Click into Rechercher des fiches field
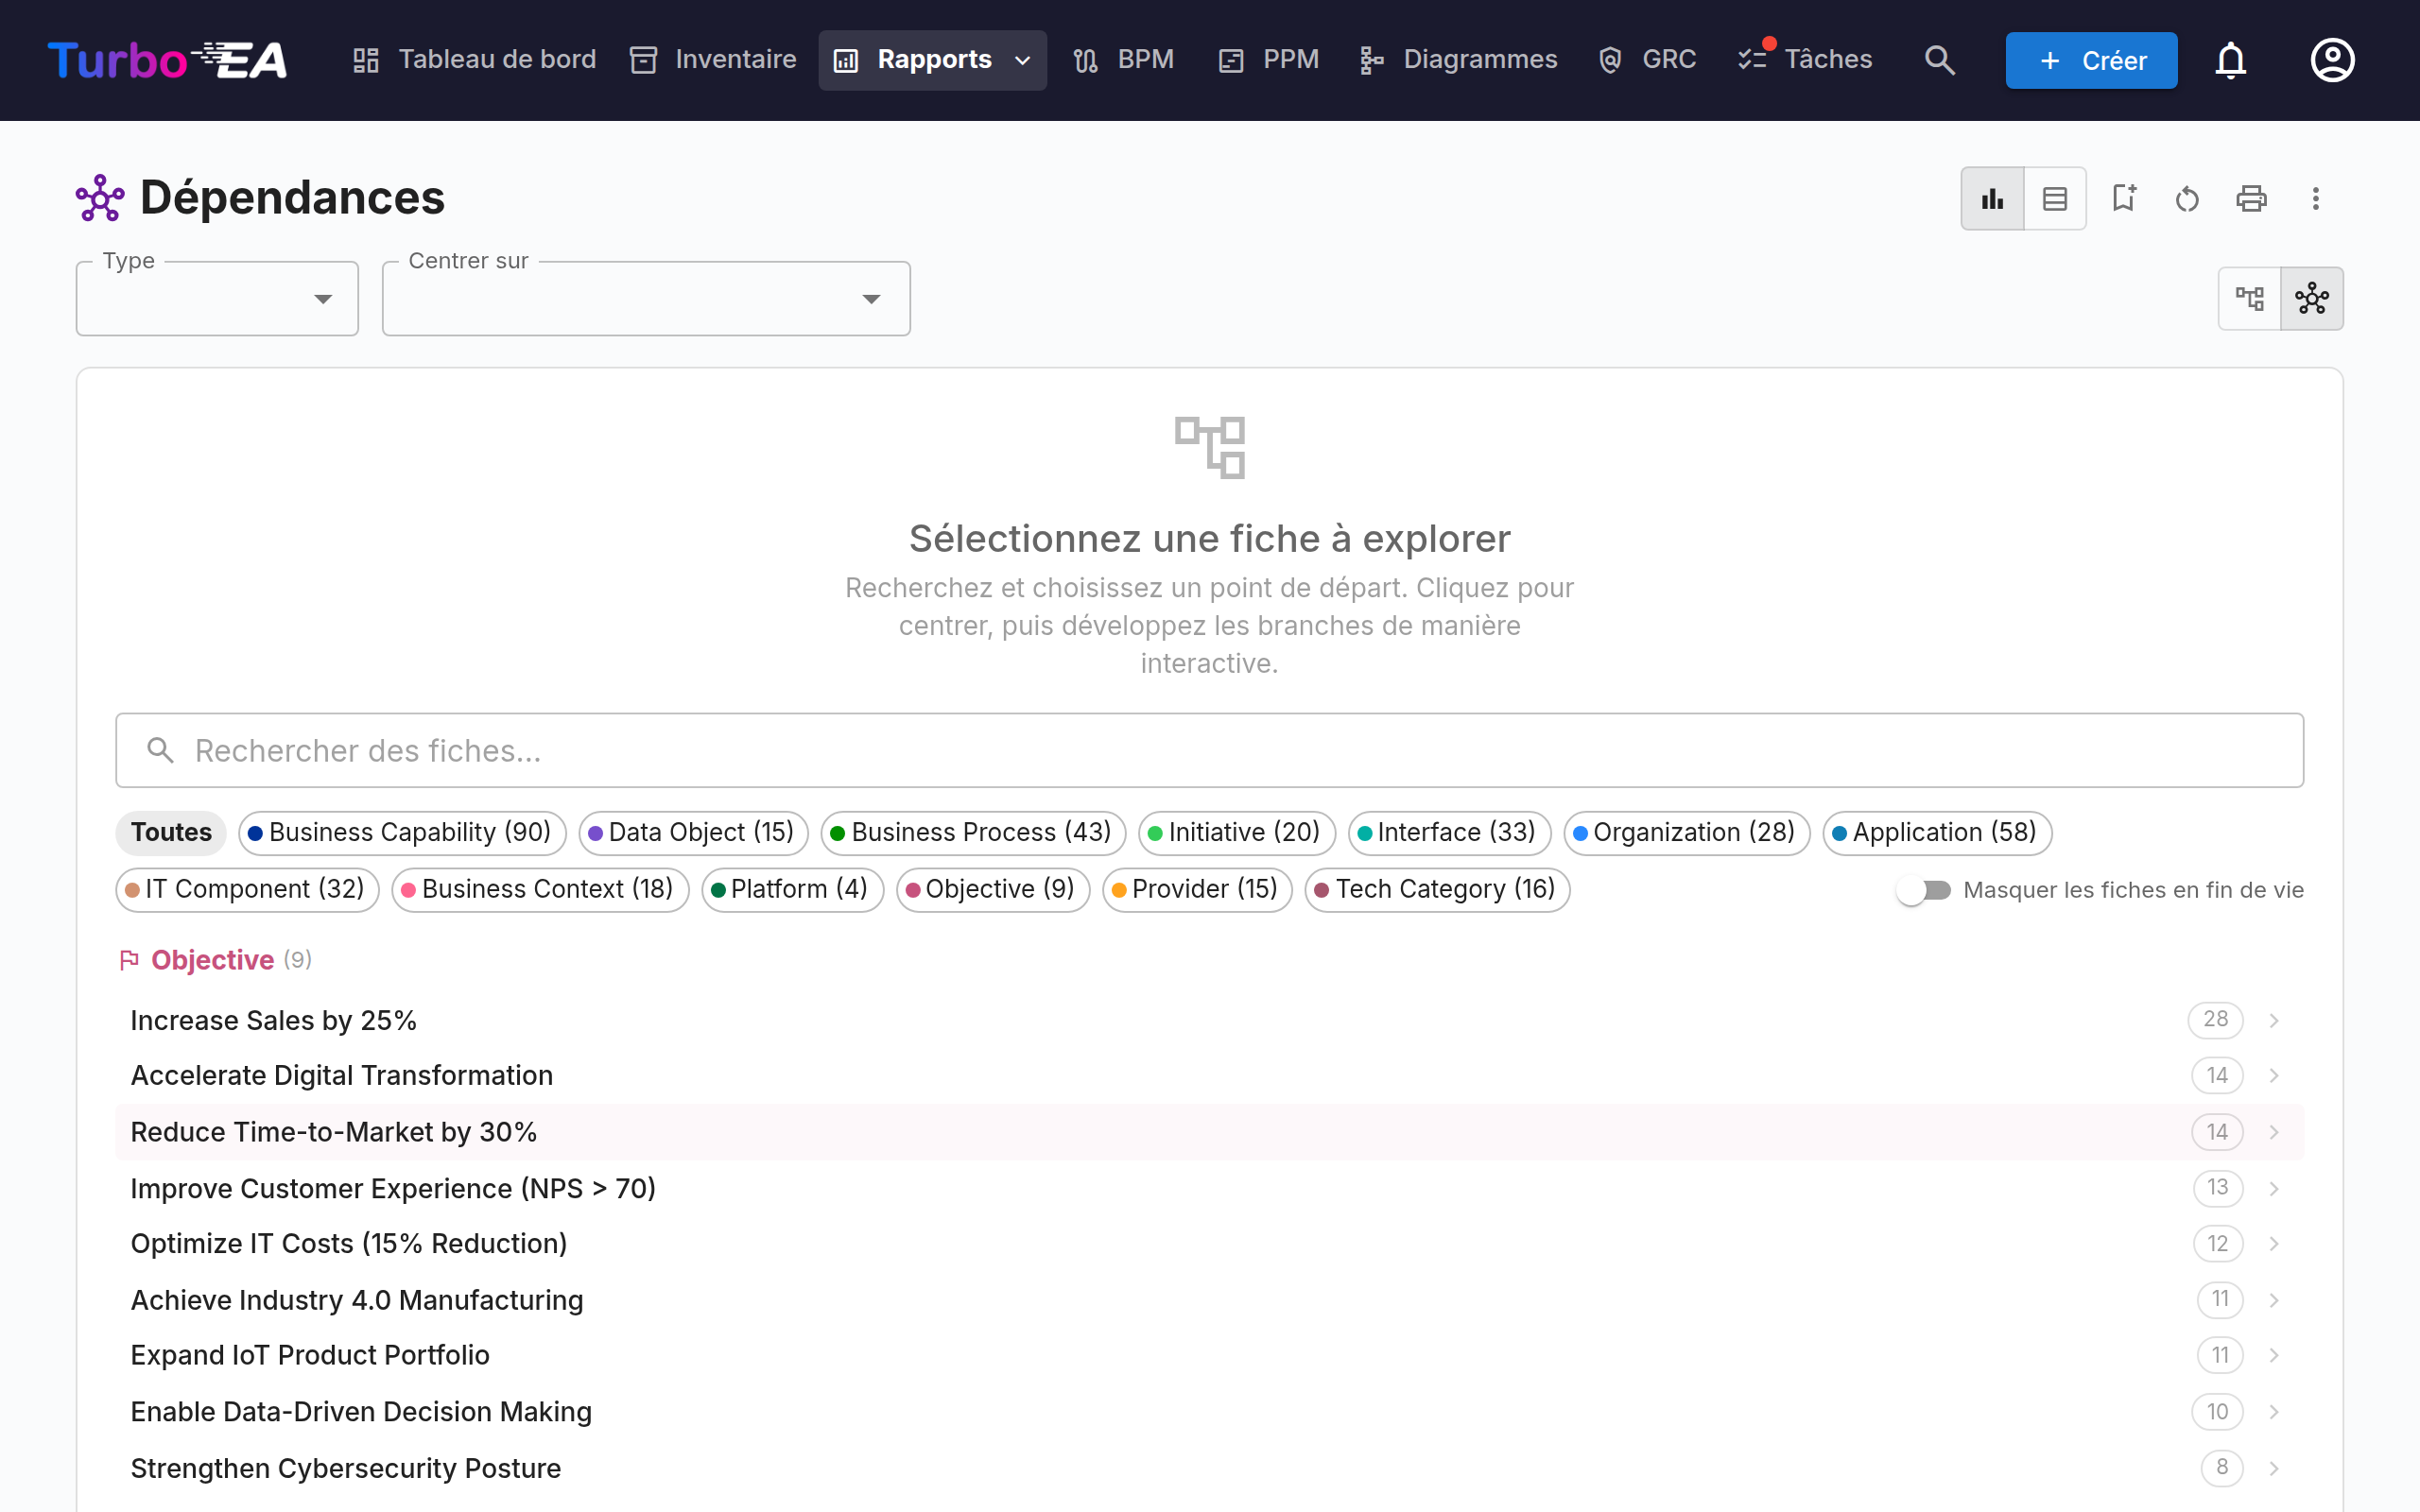 coord(1210,750)
